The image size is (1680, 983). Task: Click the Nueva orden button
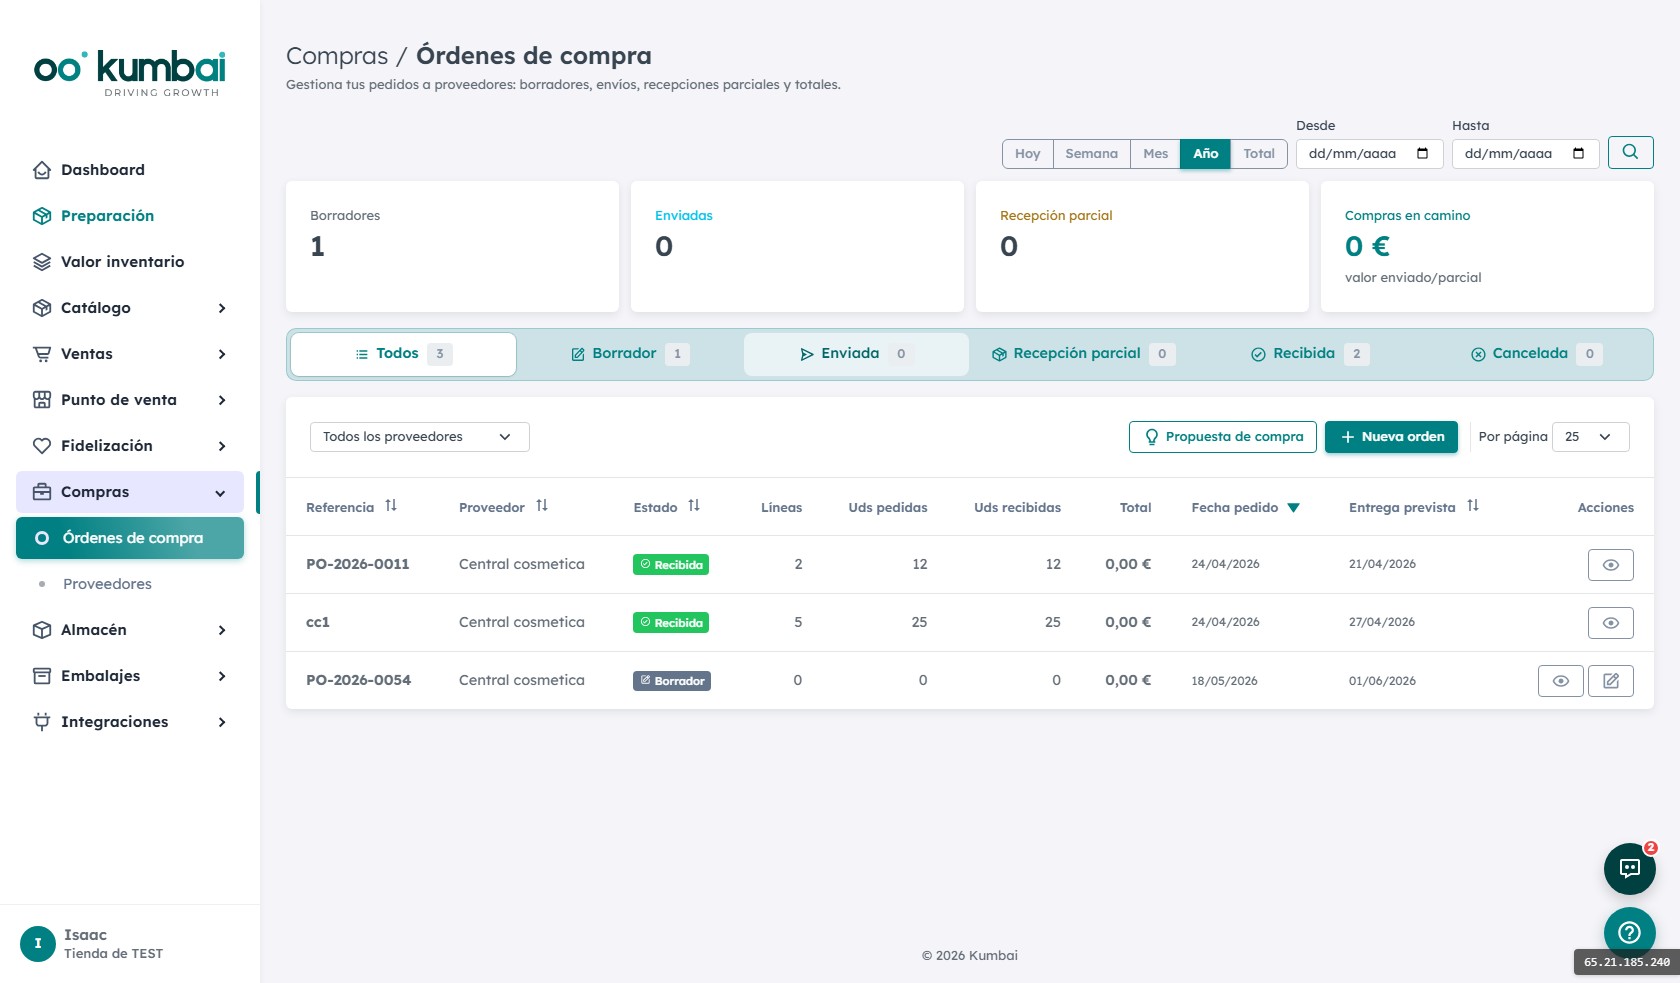pyautogui.click(x=1392, y=437)
